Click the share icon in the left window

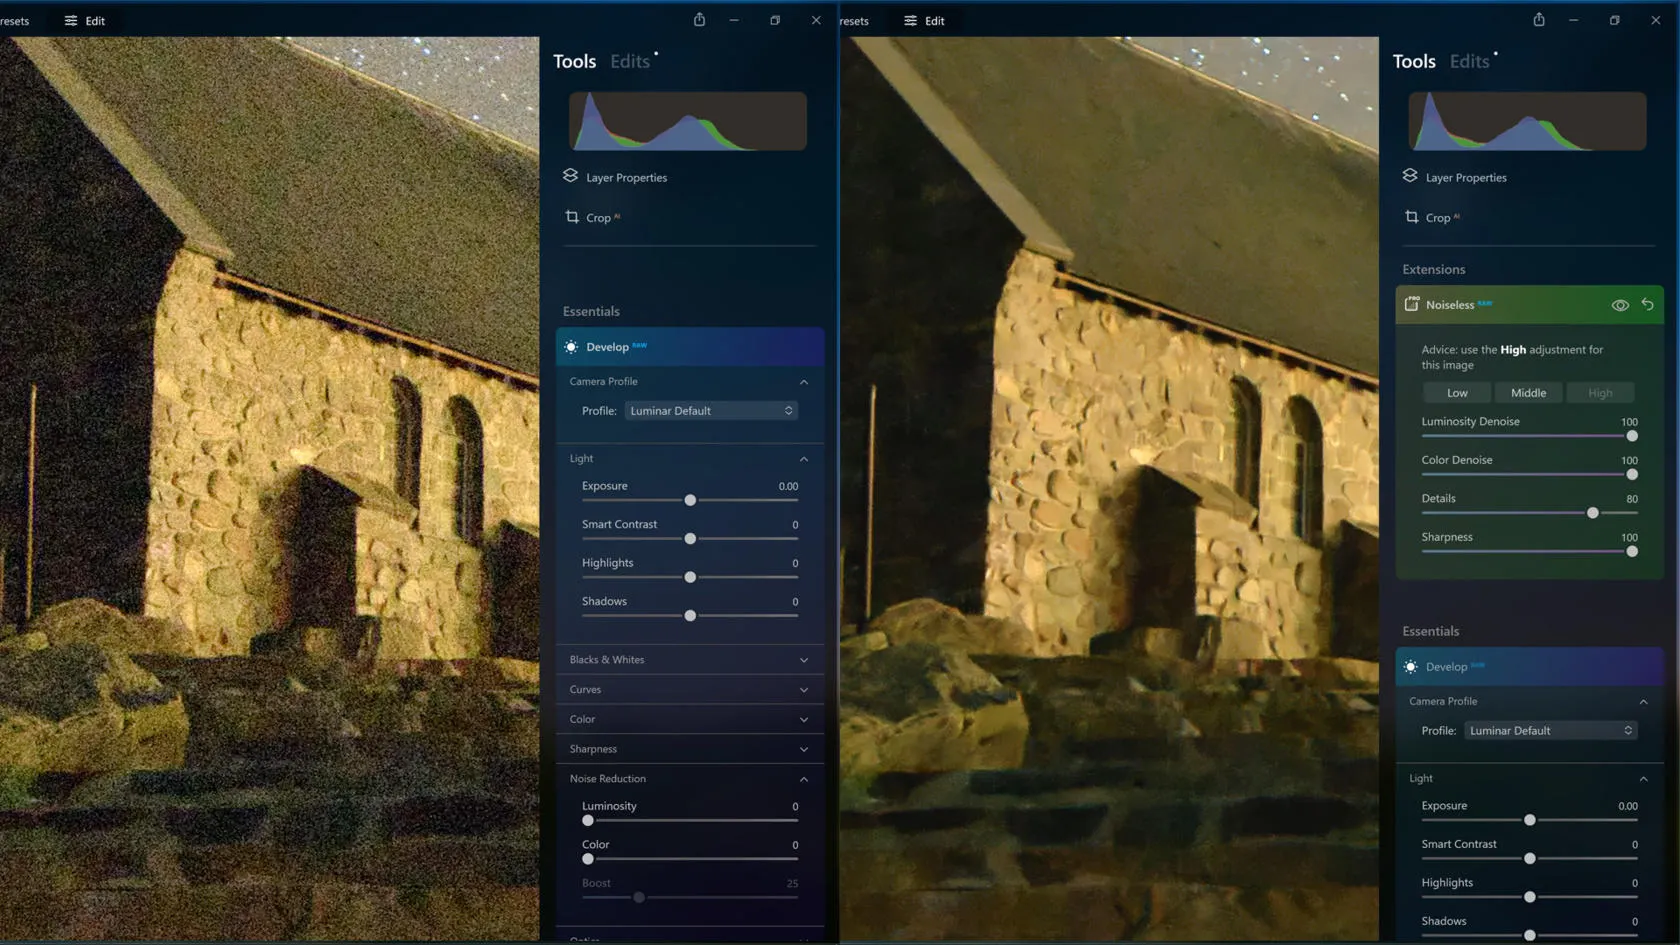click(x=699, y=20)
